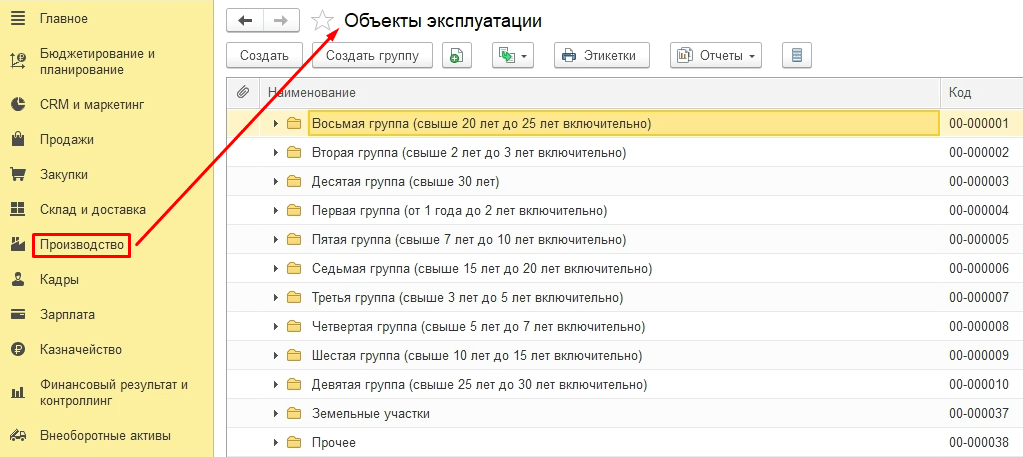Click the code cell 00-000010

tap(979, 385)
